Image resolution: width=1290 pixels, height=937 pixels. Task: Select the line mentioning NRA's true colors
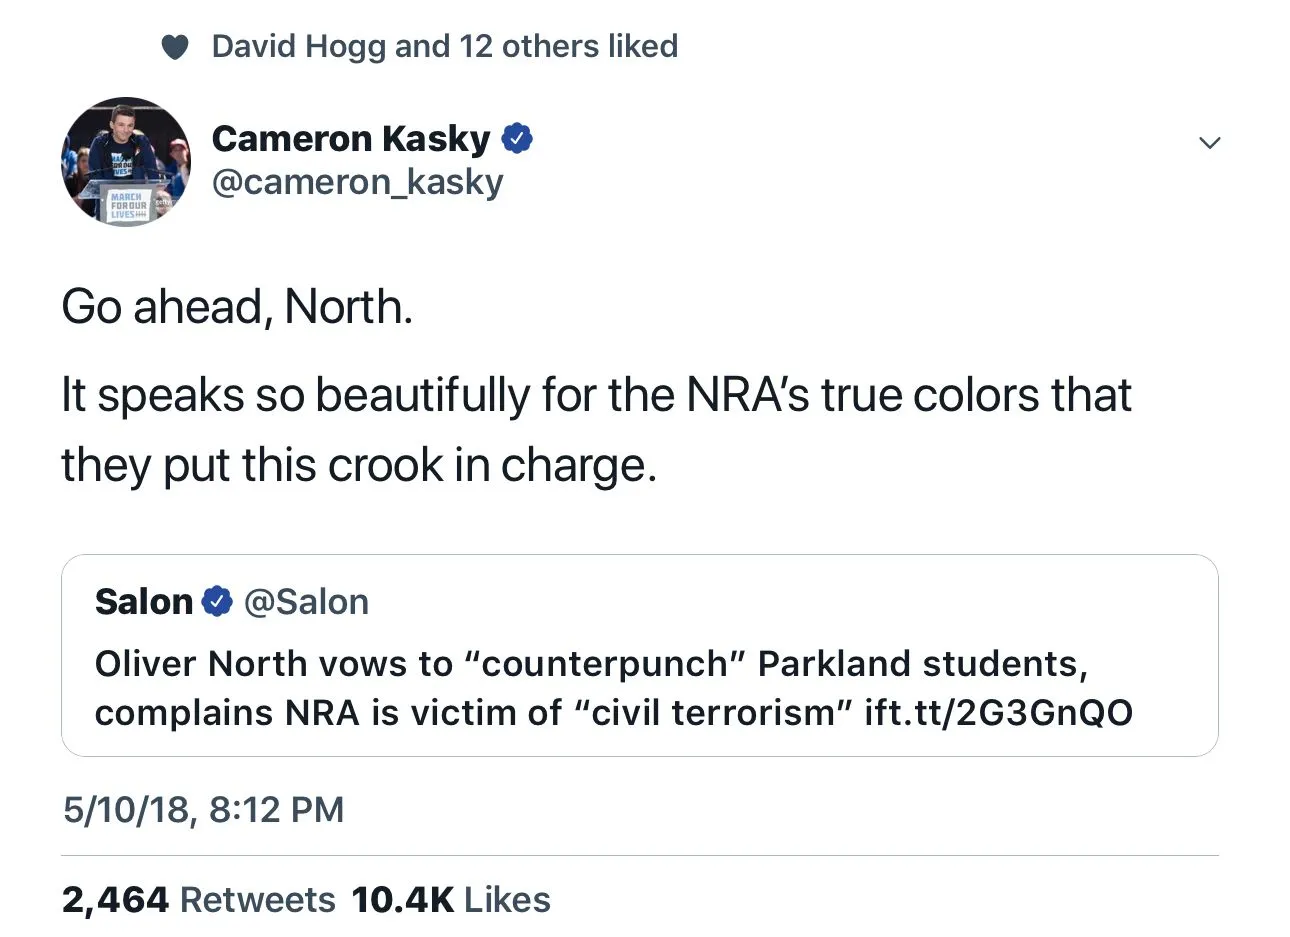click(x=596, y=395)
